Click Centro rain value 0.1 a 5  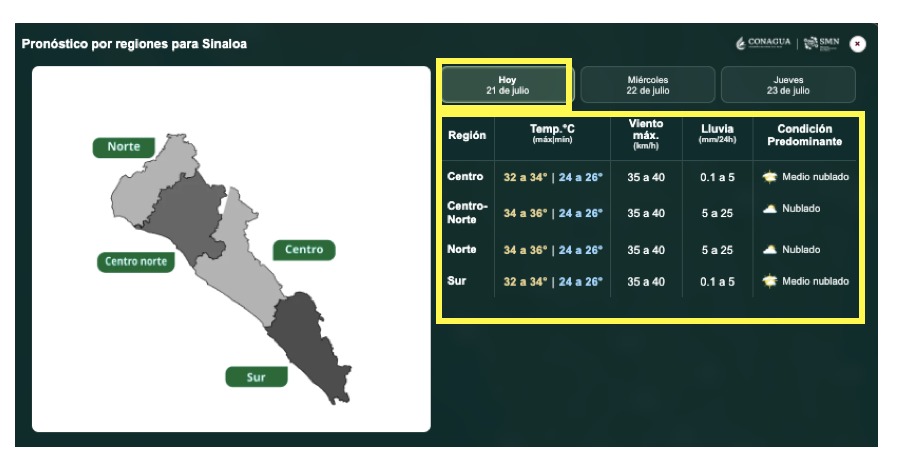(717, 177)
